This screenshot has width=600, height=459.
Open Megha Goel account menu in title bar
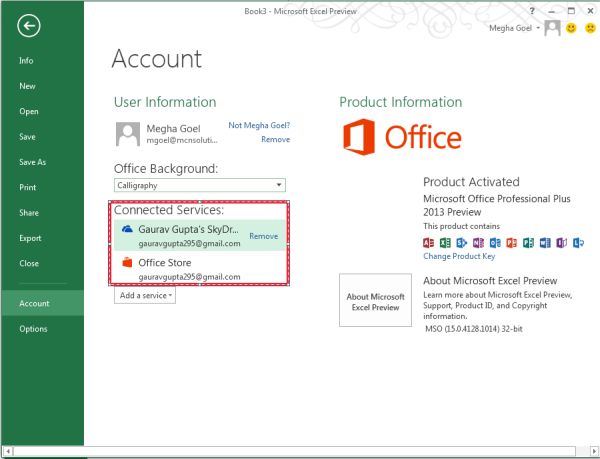pyautogui.click(x=514, y=28)
